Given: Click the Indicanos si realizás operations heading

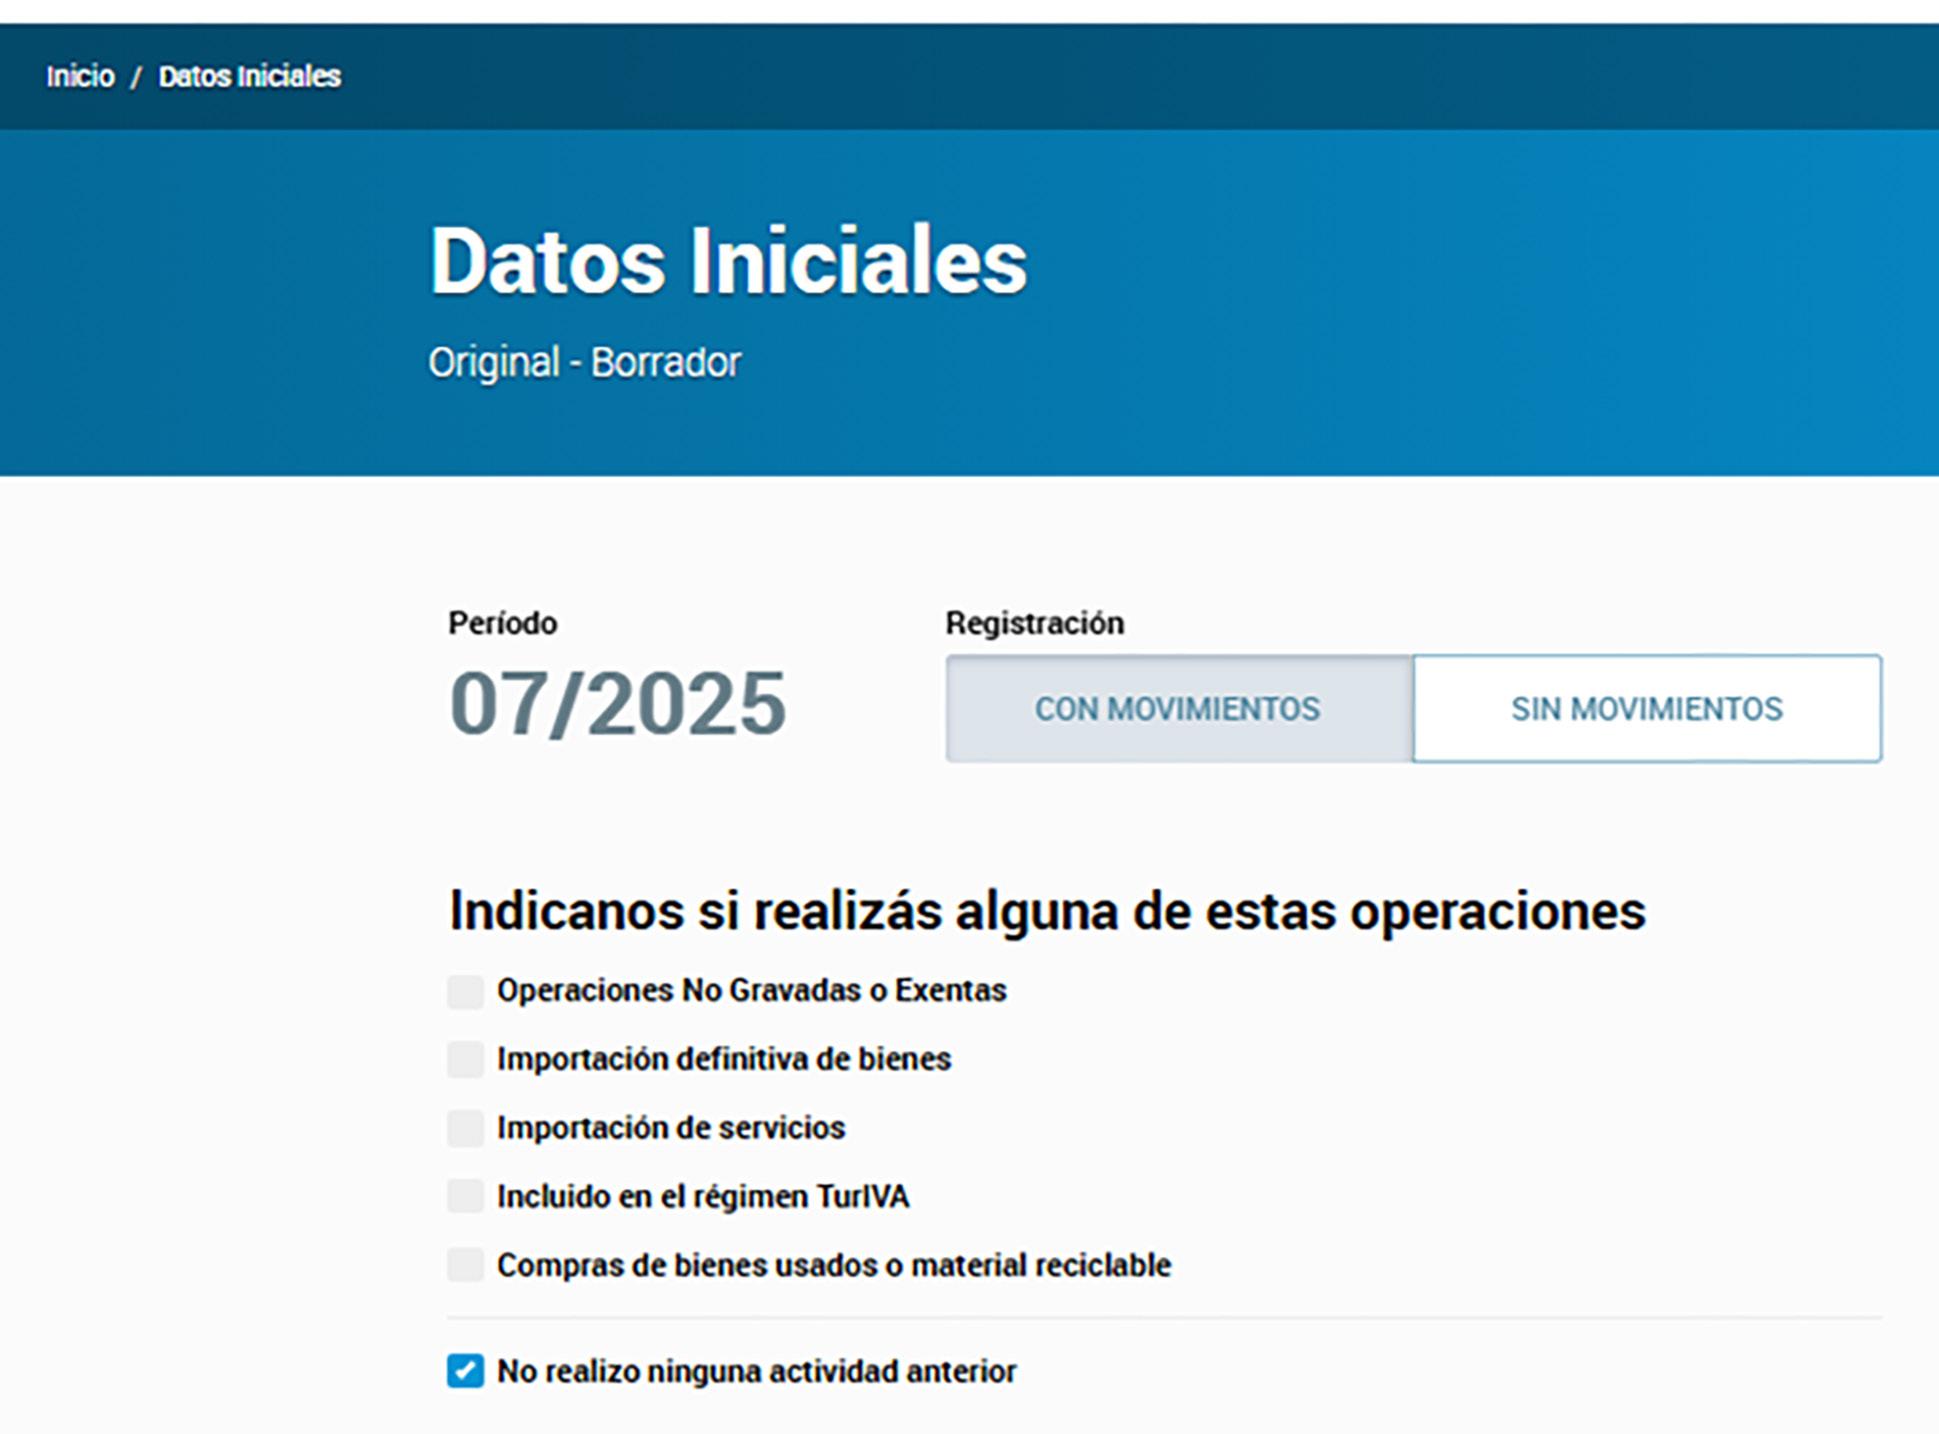Looking at the screenshot, I should [x=1046, y=911].
